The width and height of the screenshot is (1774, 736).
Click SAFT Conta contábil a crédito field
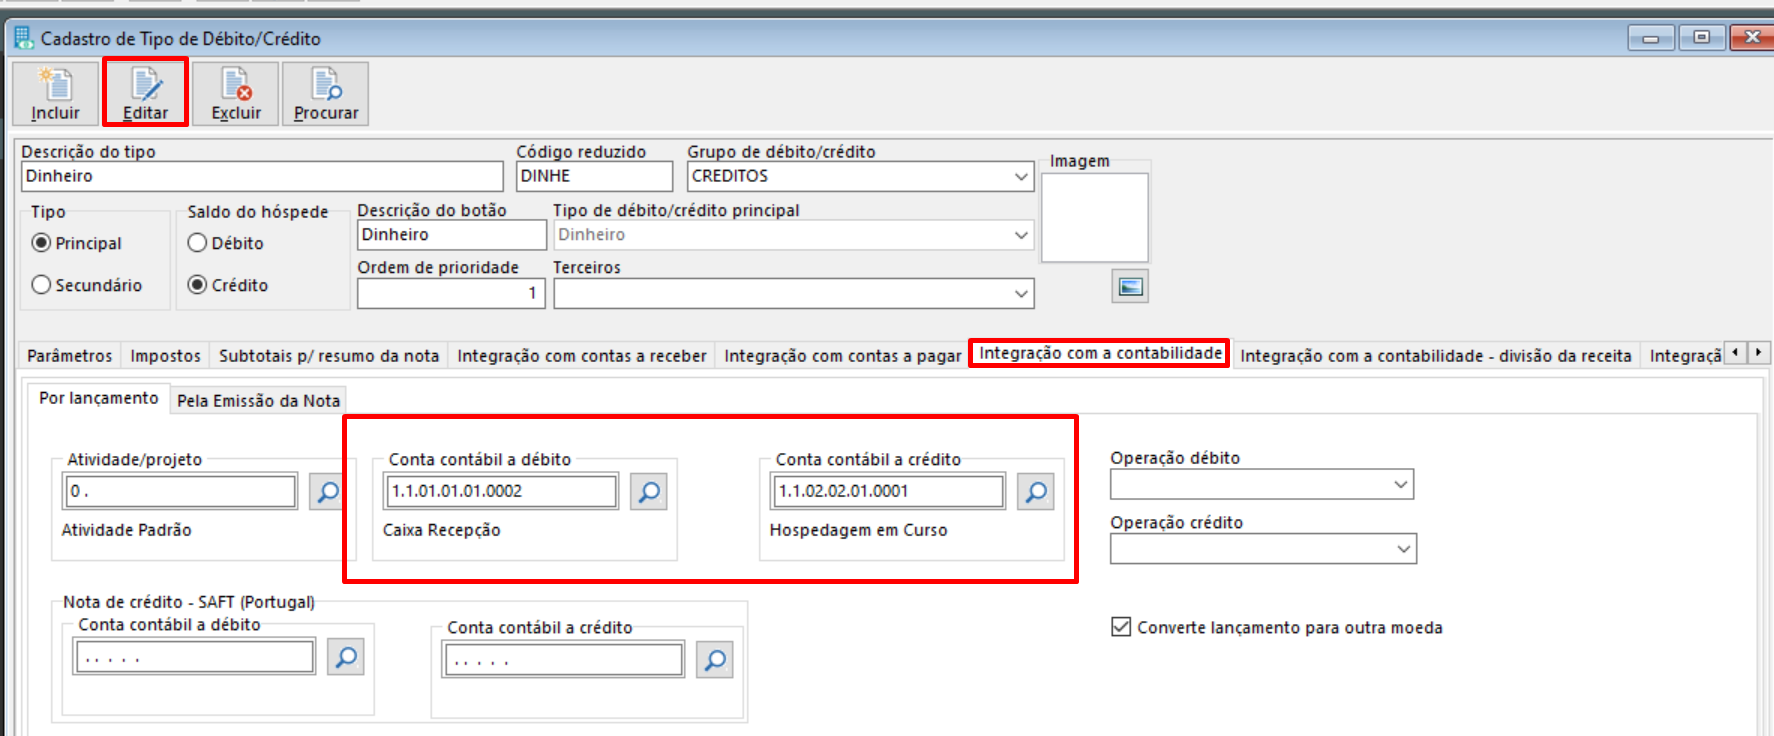[564, 660]
